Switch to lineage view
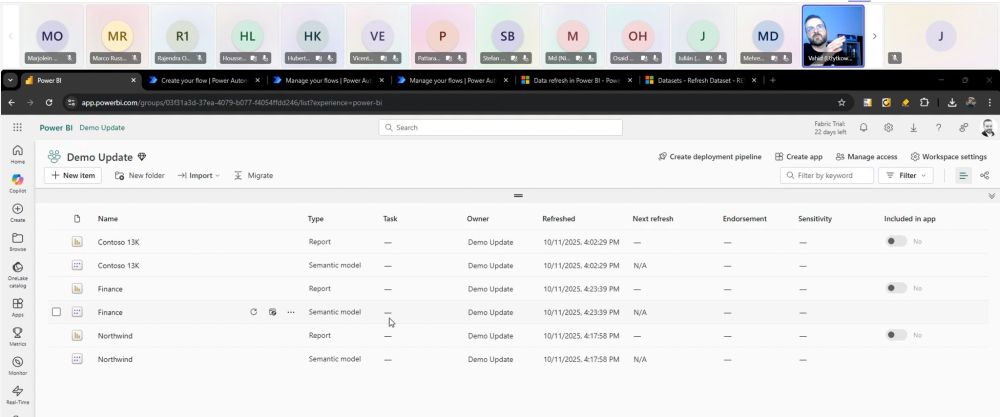This screenshot has height=417, width=1000. click(985, 175)
